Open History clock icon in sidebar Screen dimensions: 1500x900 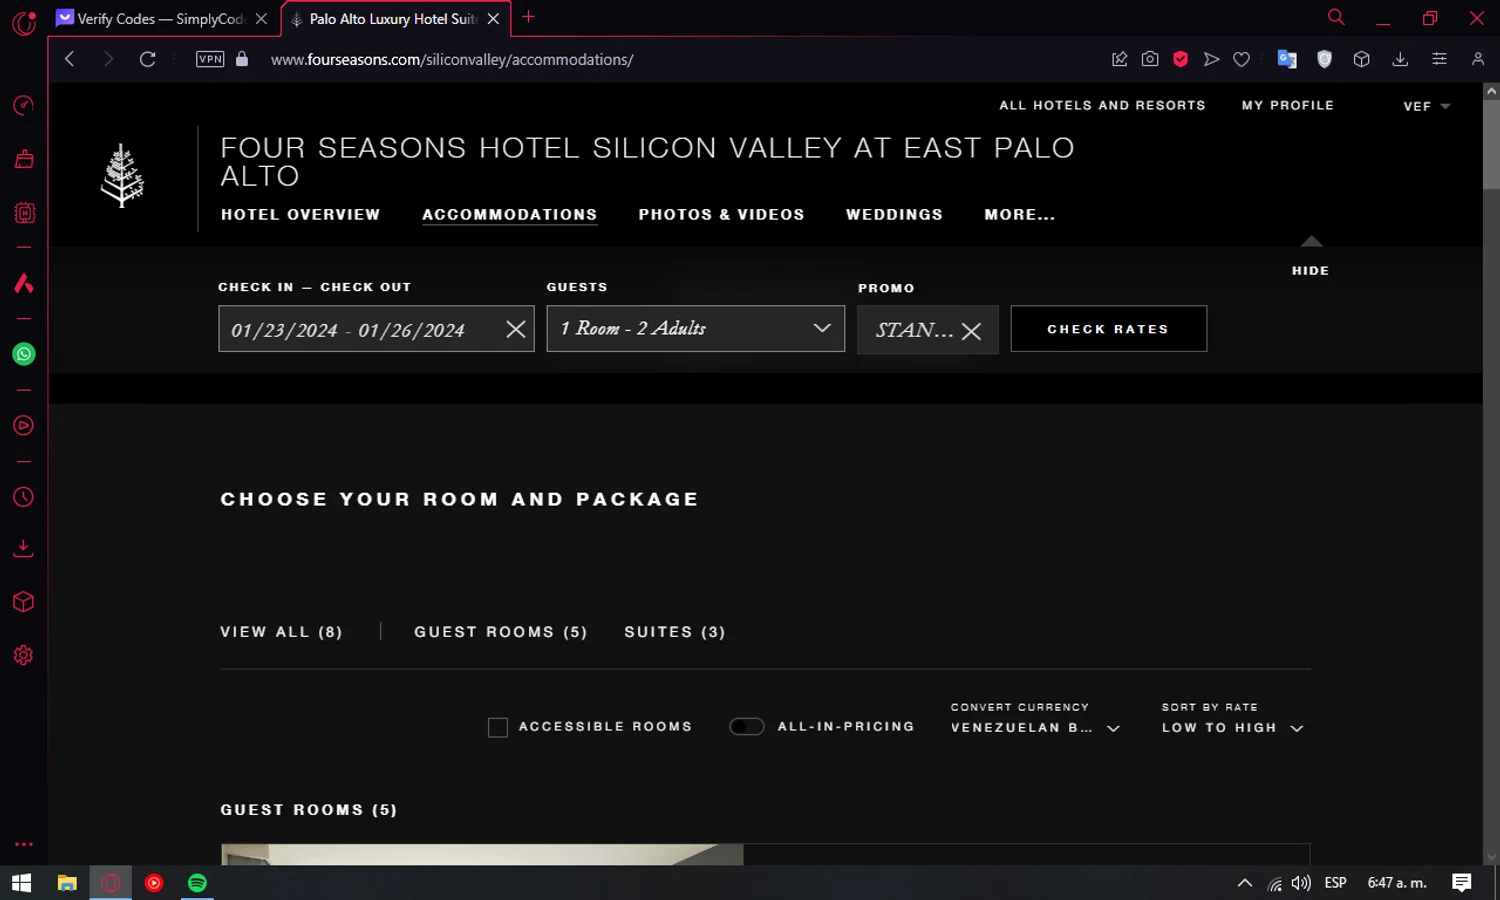[24, 497]
